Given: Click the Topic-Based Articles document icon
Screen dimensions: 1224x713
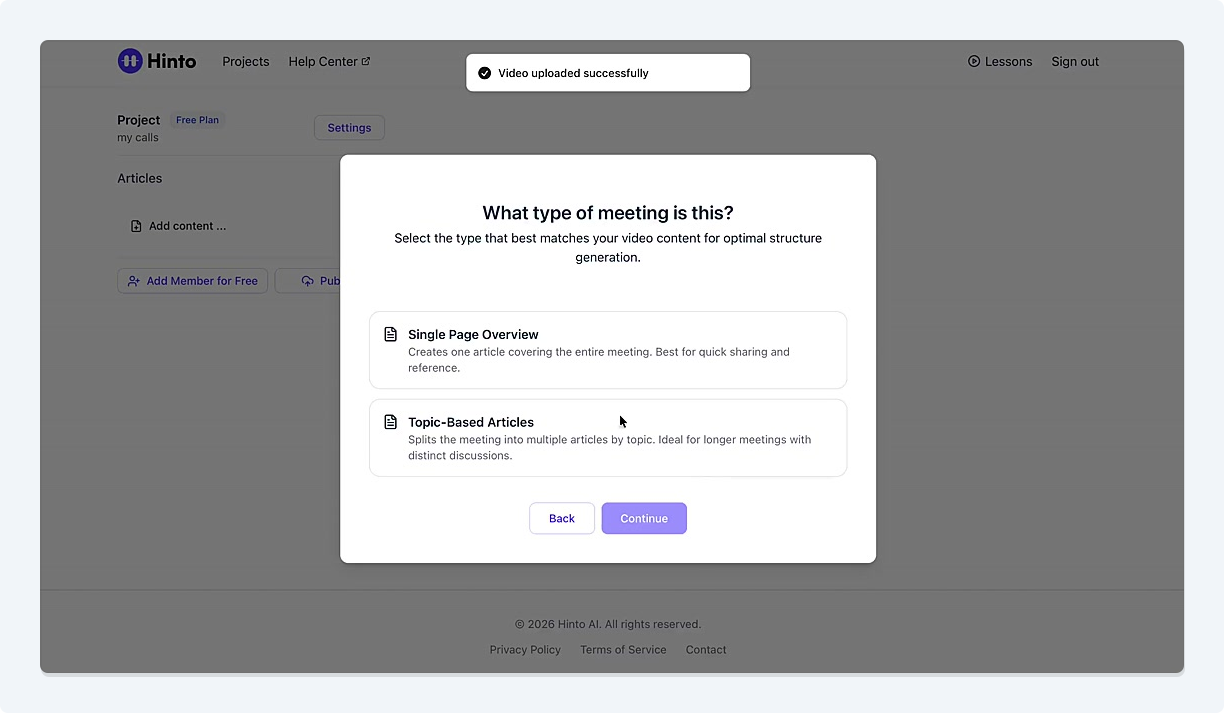Looking at the screenshot, I should coord(391,422).
